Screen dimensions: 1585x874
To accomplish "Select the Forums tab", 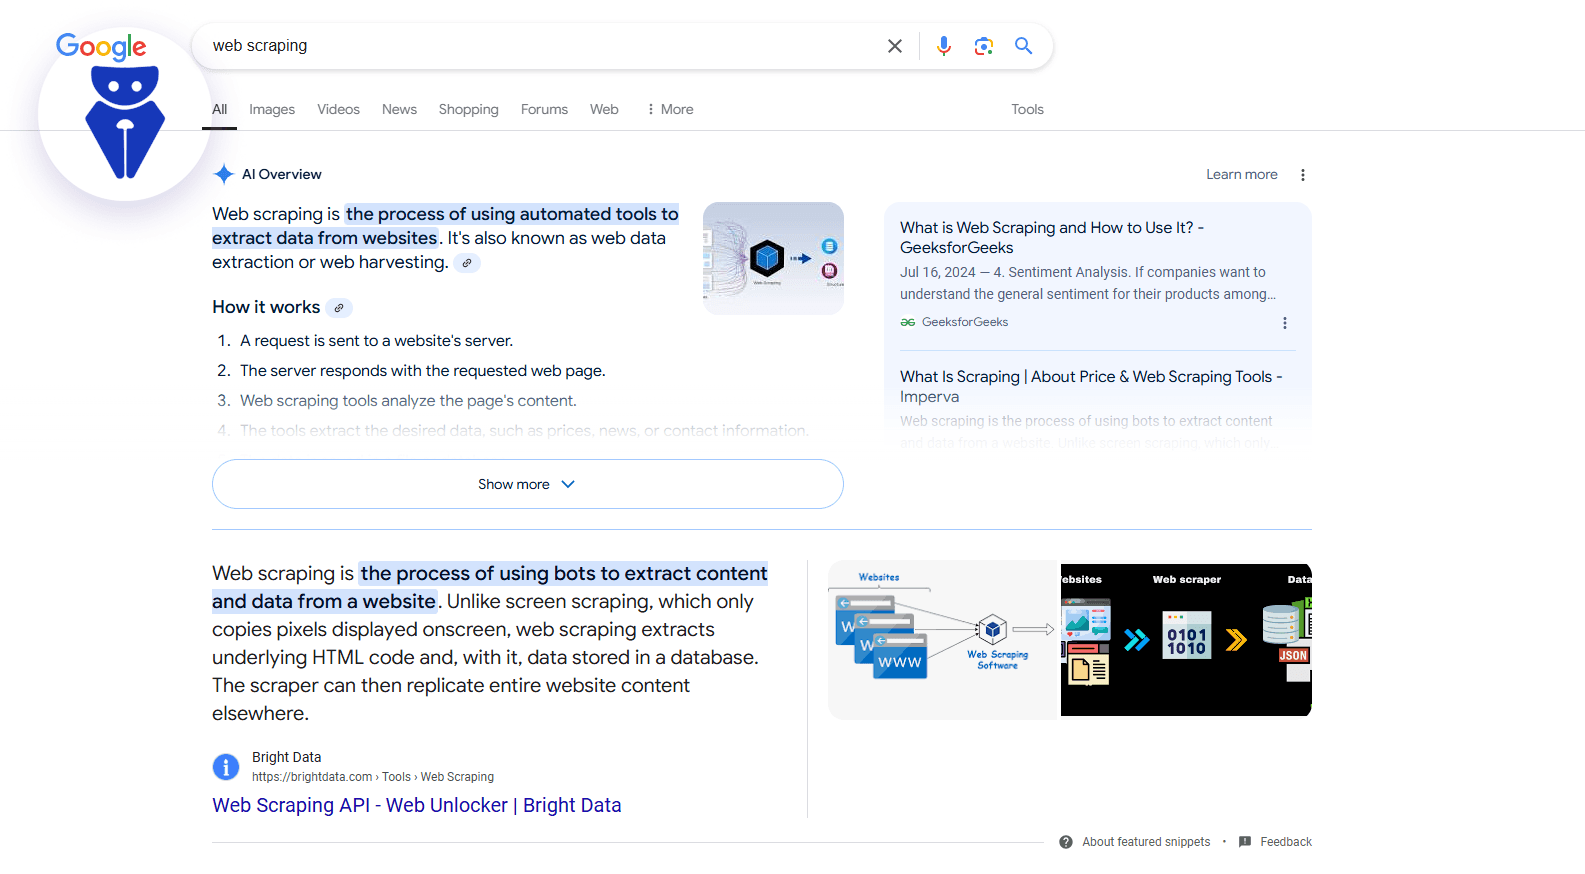I will [544, 109].
